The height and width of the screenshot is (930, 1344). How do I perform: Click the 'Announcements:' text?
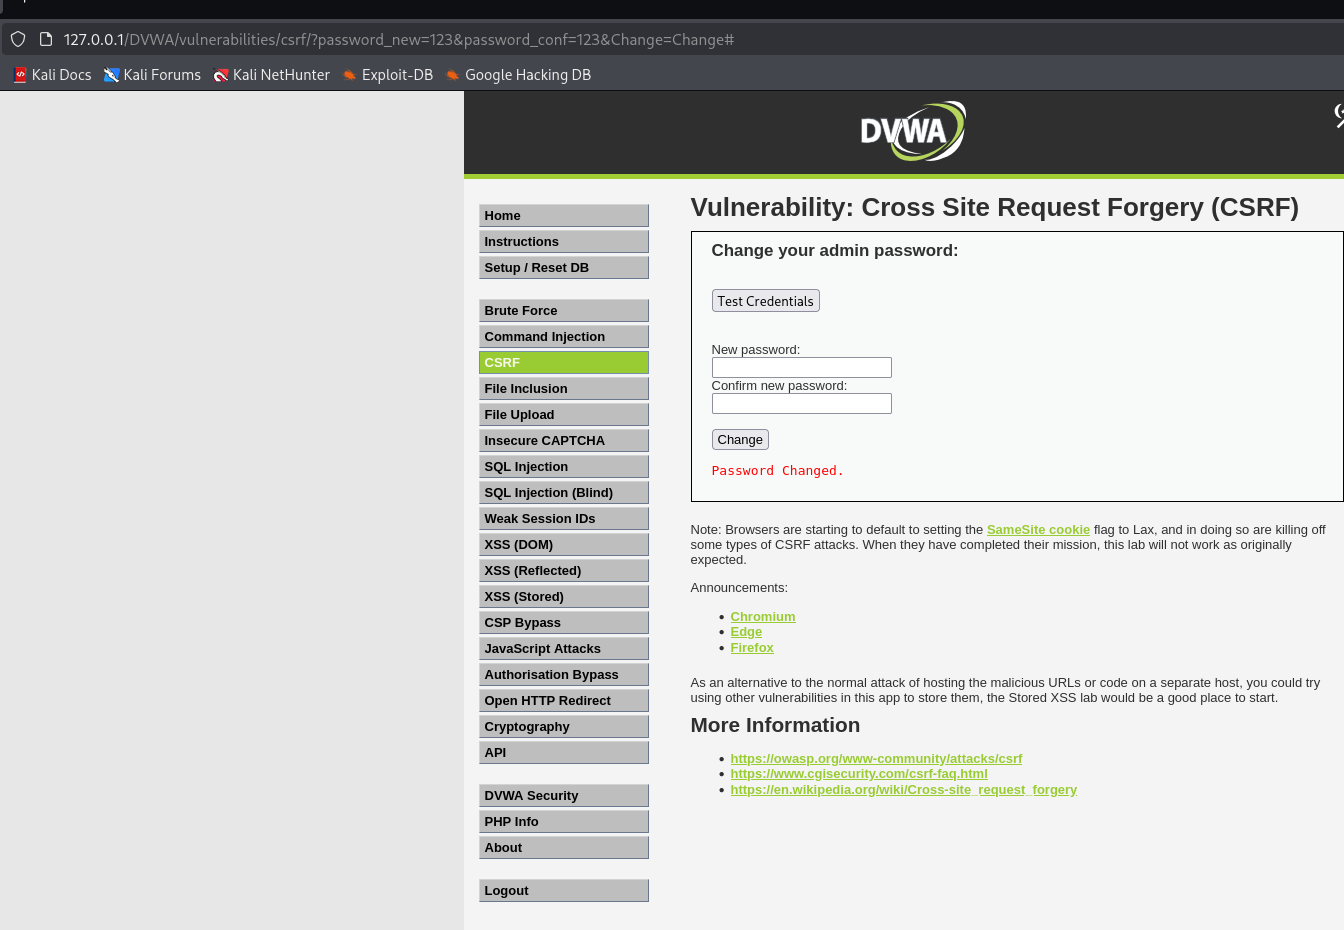(739, 588)
